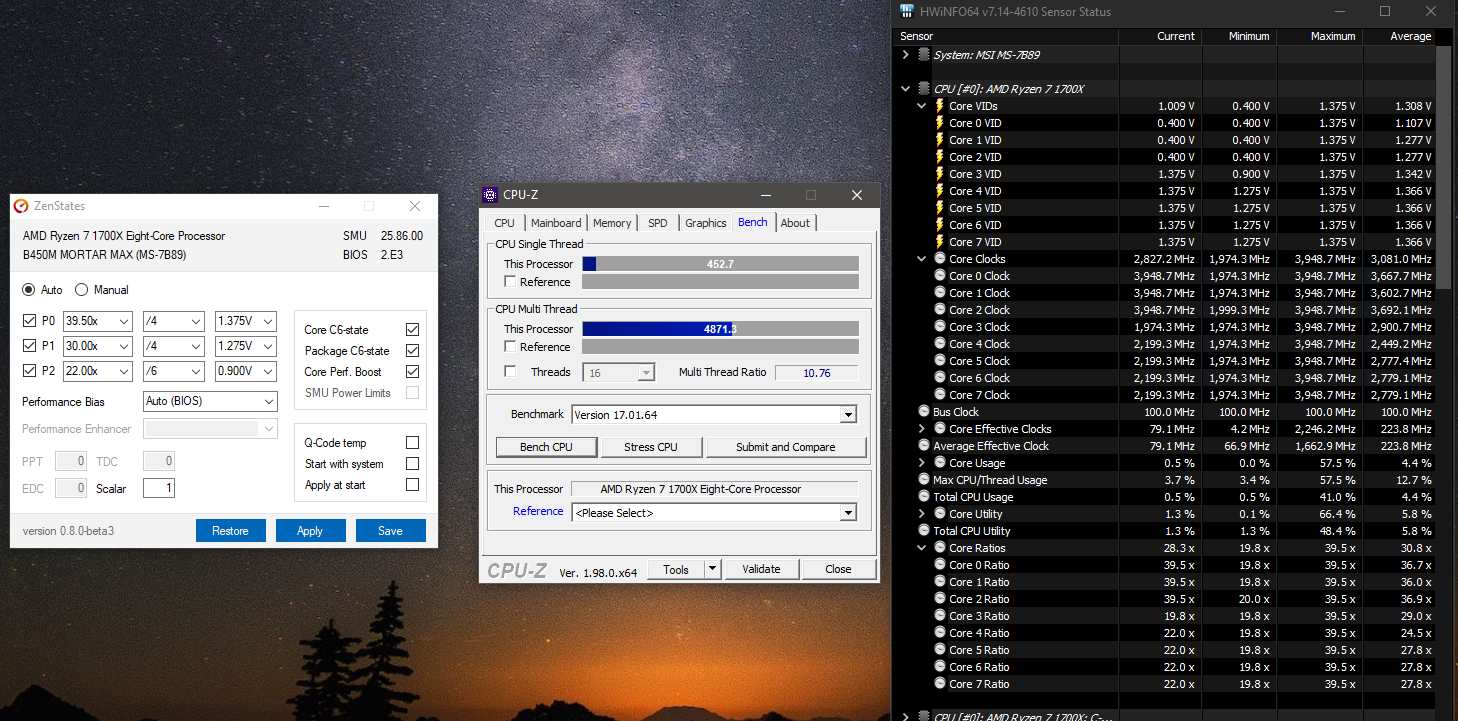Click the Bench CPU button
The image size is (1458, 721).
click(x=547, y=447)
